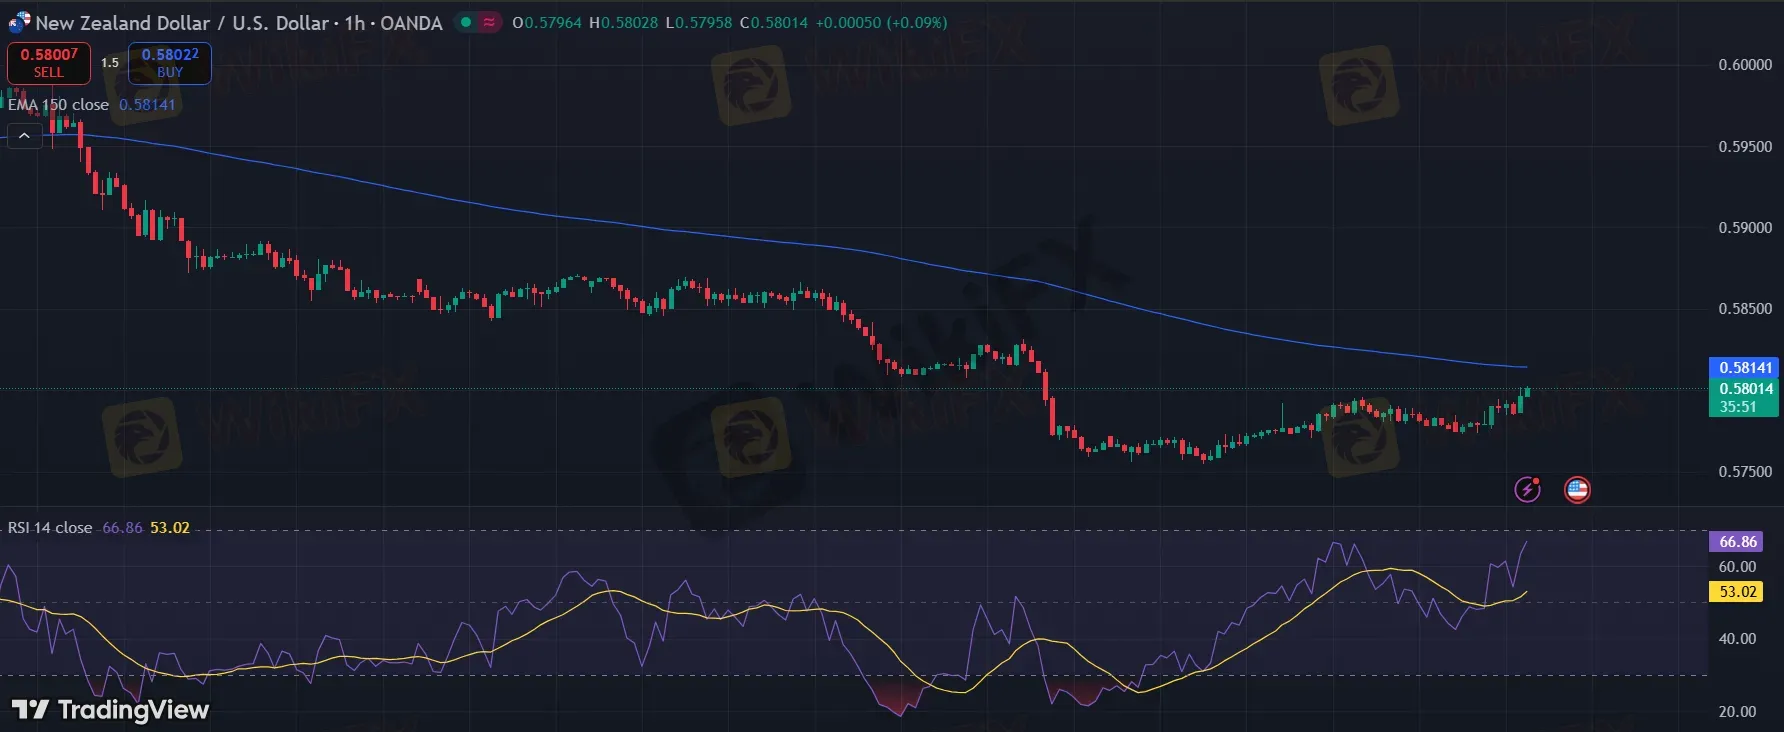Click the purple RSI scale label 66.86

tap(1737, 542)
